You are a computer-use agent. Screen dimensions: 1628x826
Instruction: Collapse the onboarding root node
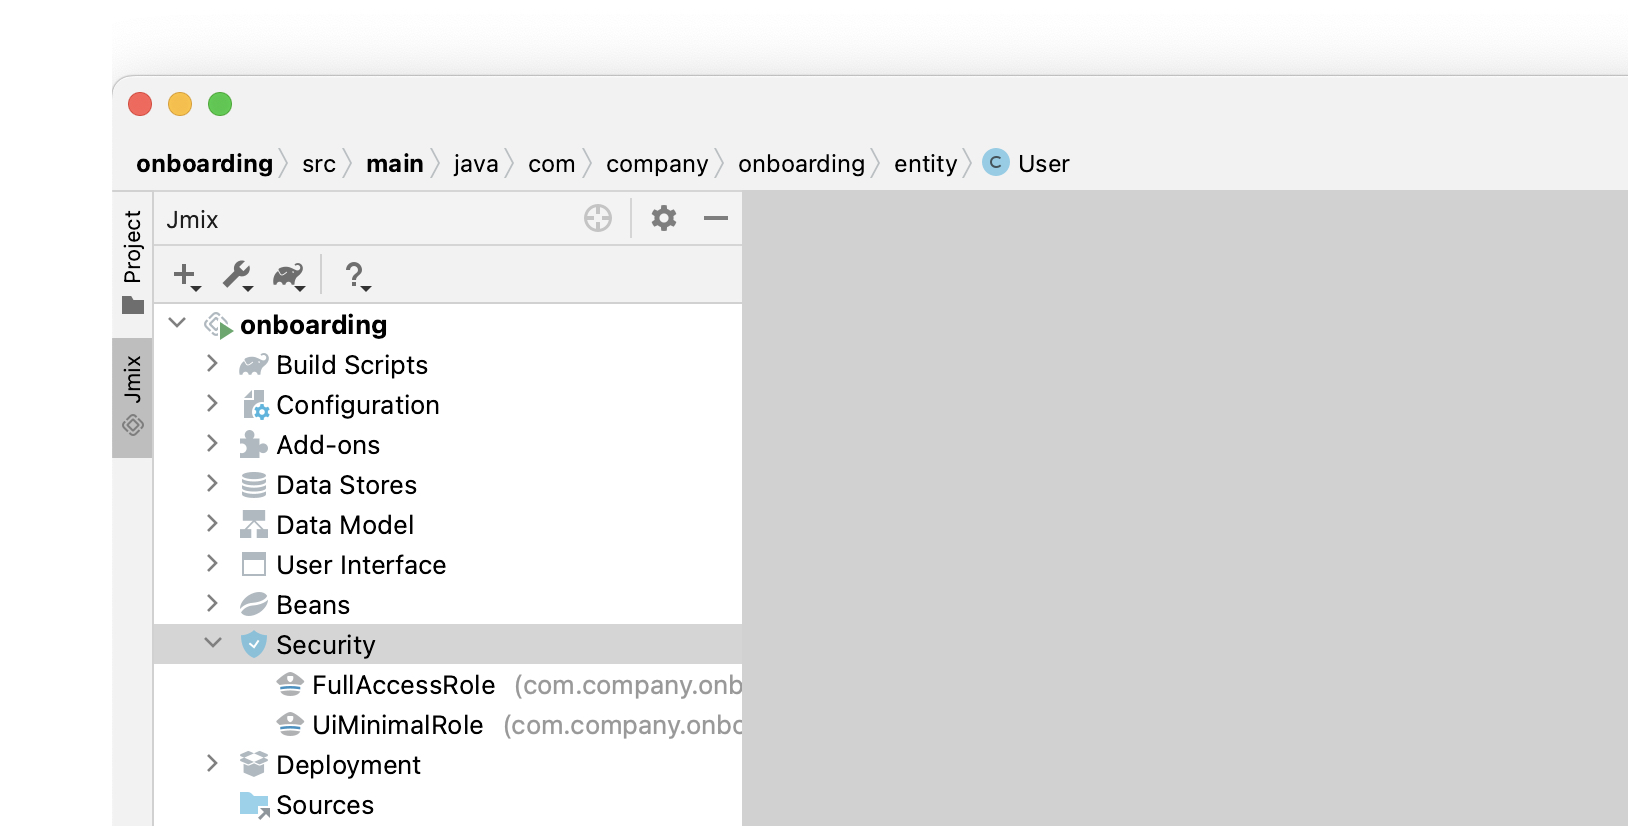click(178, 323)
